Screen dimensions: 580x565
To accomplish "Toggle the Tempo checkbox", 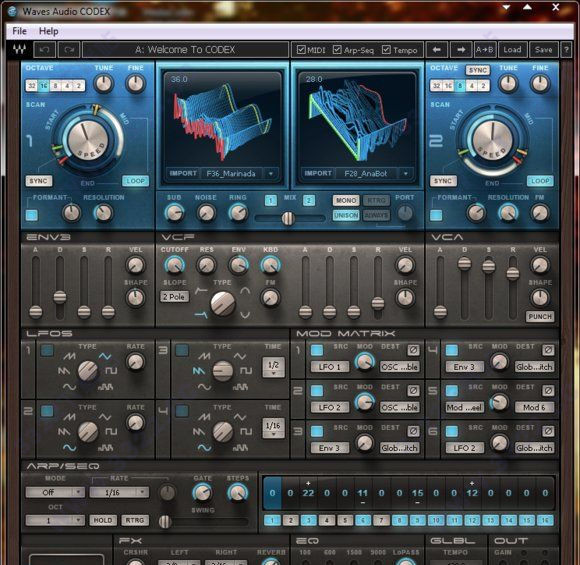I will 386,49.
